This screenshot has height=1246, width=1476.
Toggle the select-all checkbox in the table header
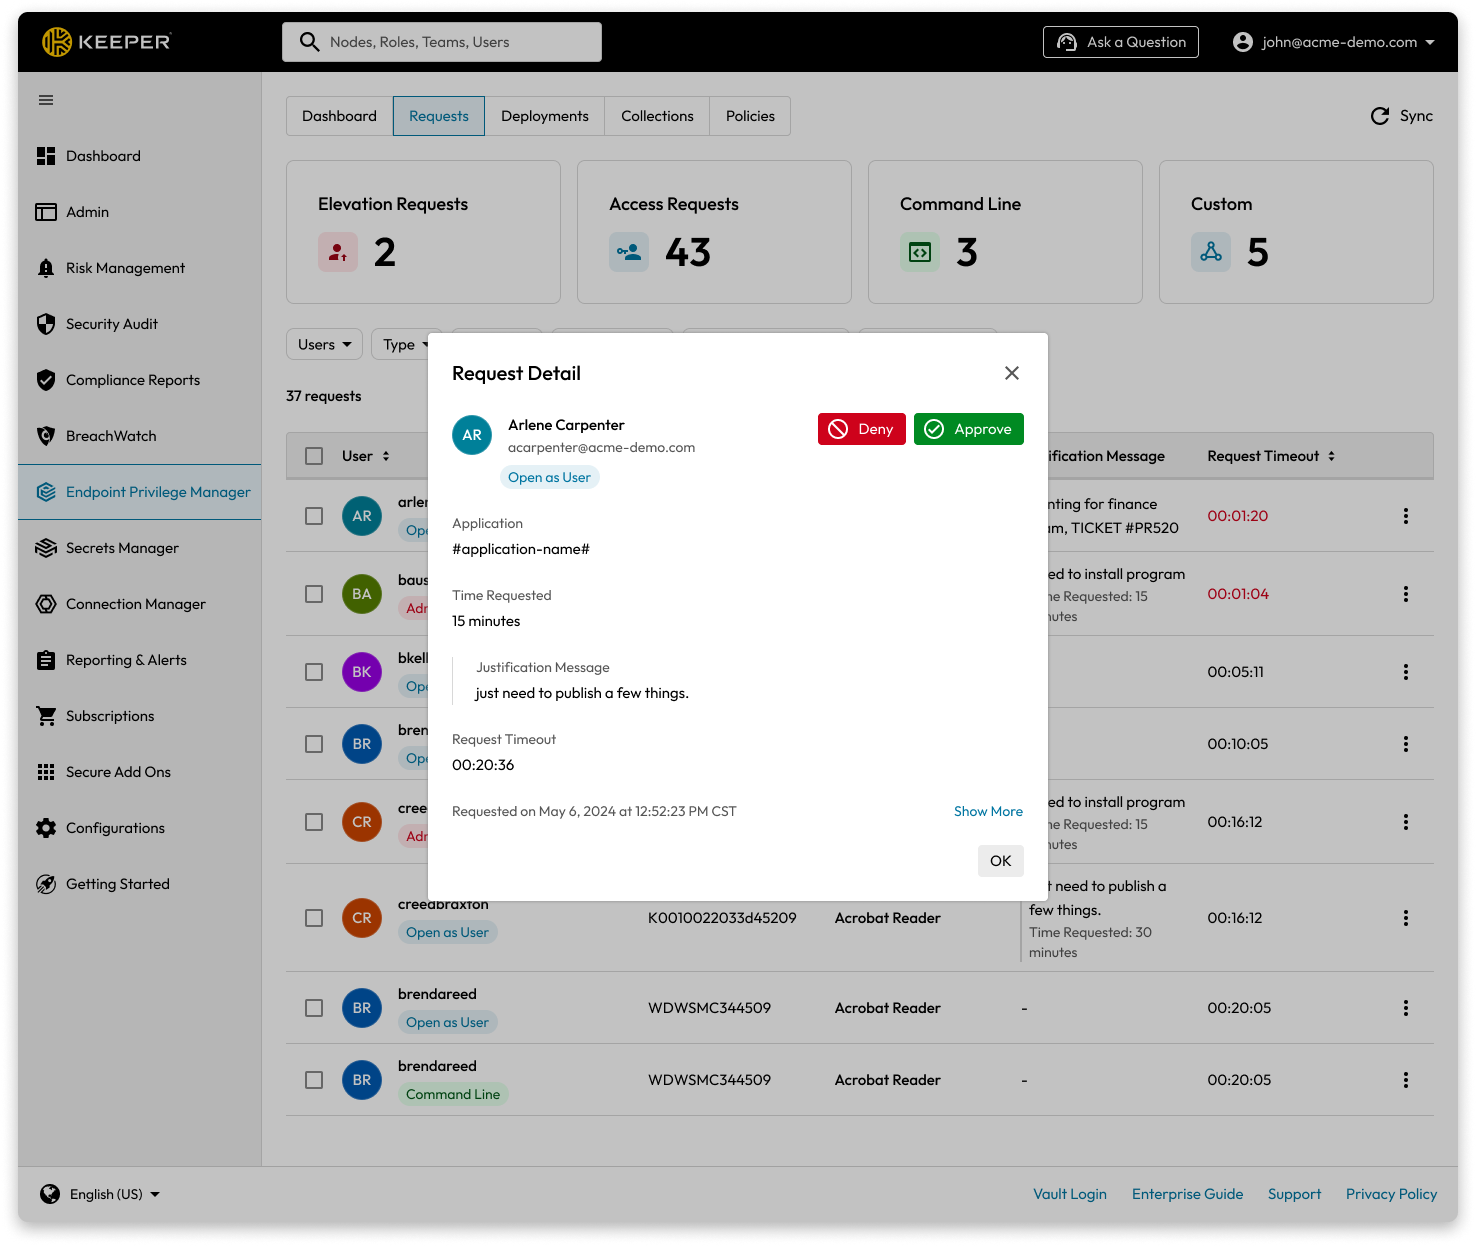314,456
